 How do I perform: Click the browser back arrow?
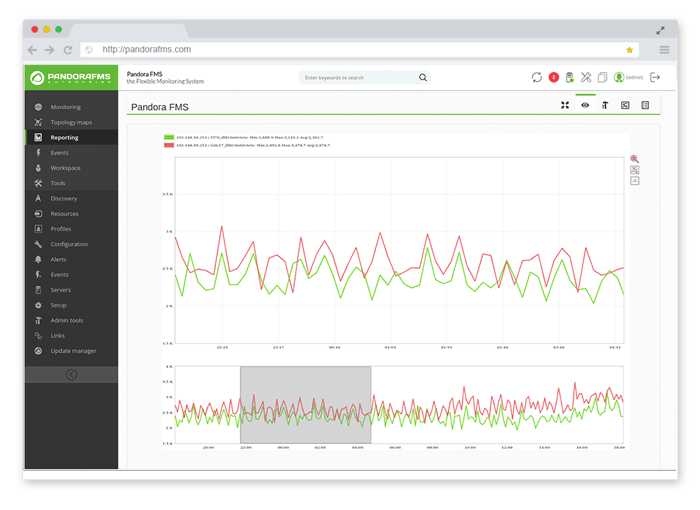[32, 50]
